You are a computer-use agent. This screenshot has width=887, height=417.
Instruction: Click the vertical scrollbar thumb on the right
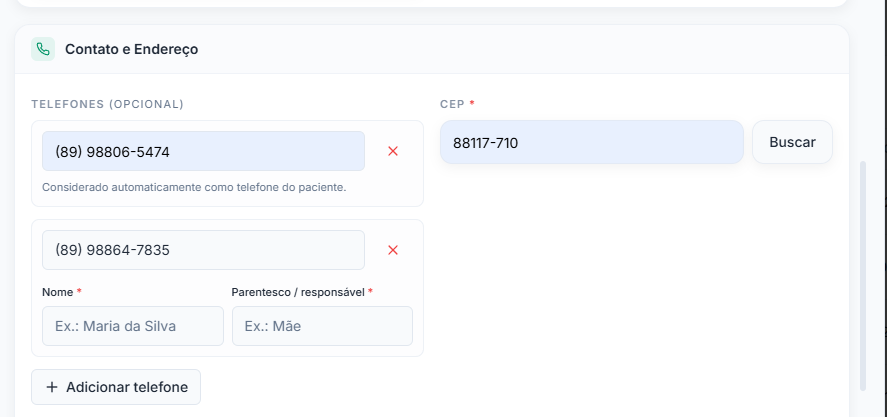click(x=863, y=276)
